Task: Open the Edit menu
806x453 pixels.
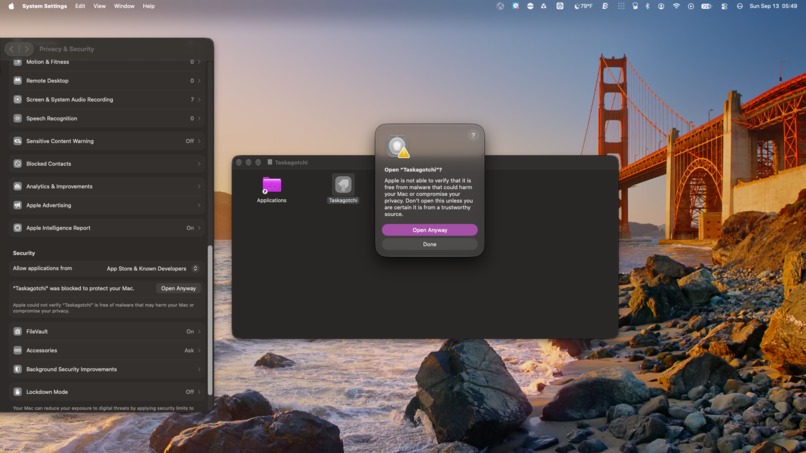Action: [80, 6]
